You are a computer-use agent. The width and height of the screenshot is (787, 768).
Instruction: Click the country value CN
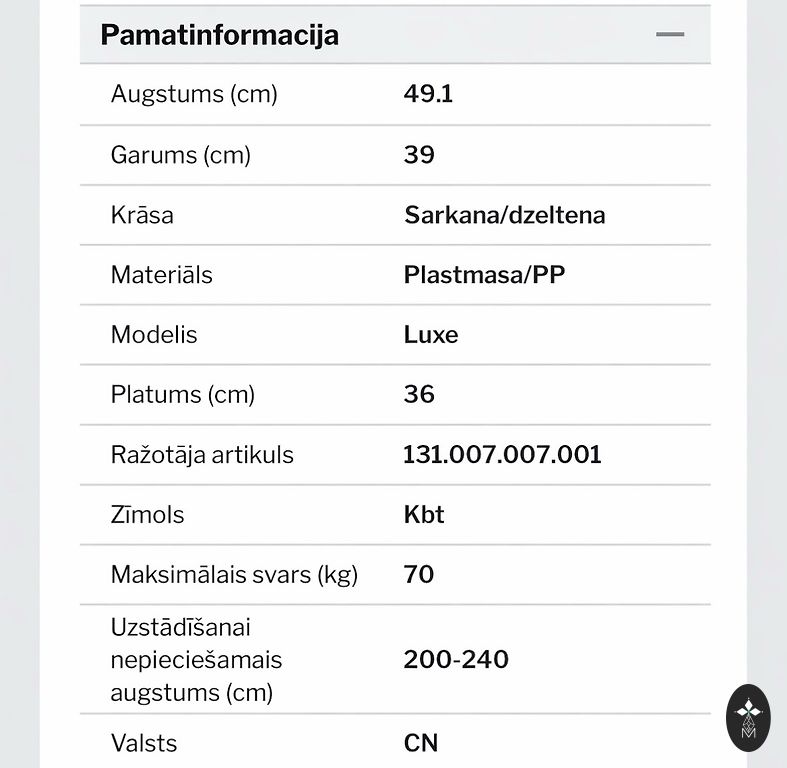(421, 743)
